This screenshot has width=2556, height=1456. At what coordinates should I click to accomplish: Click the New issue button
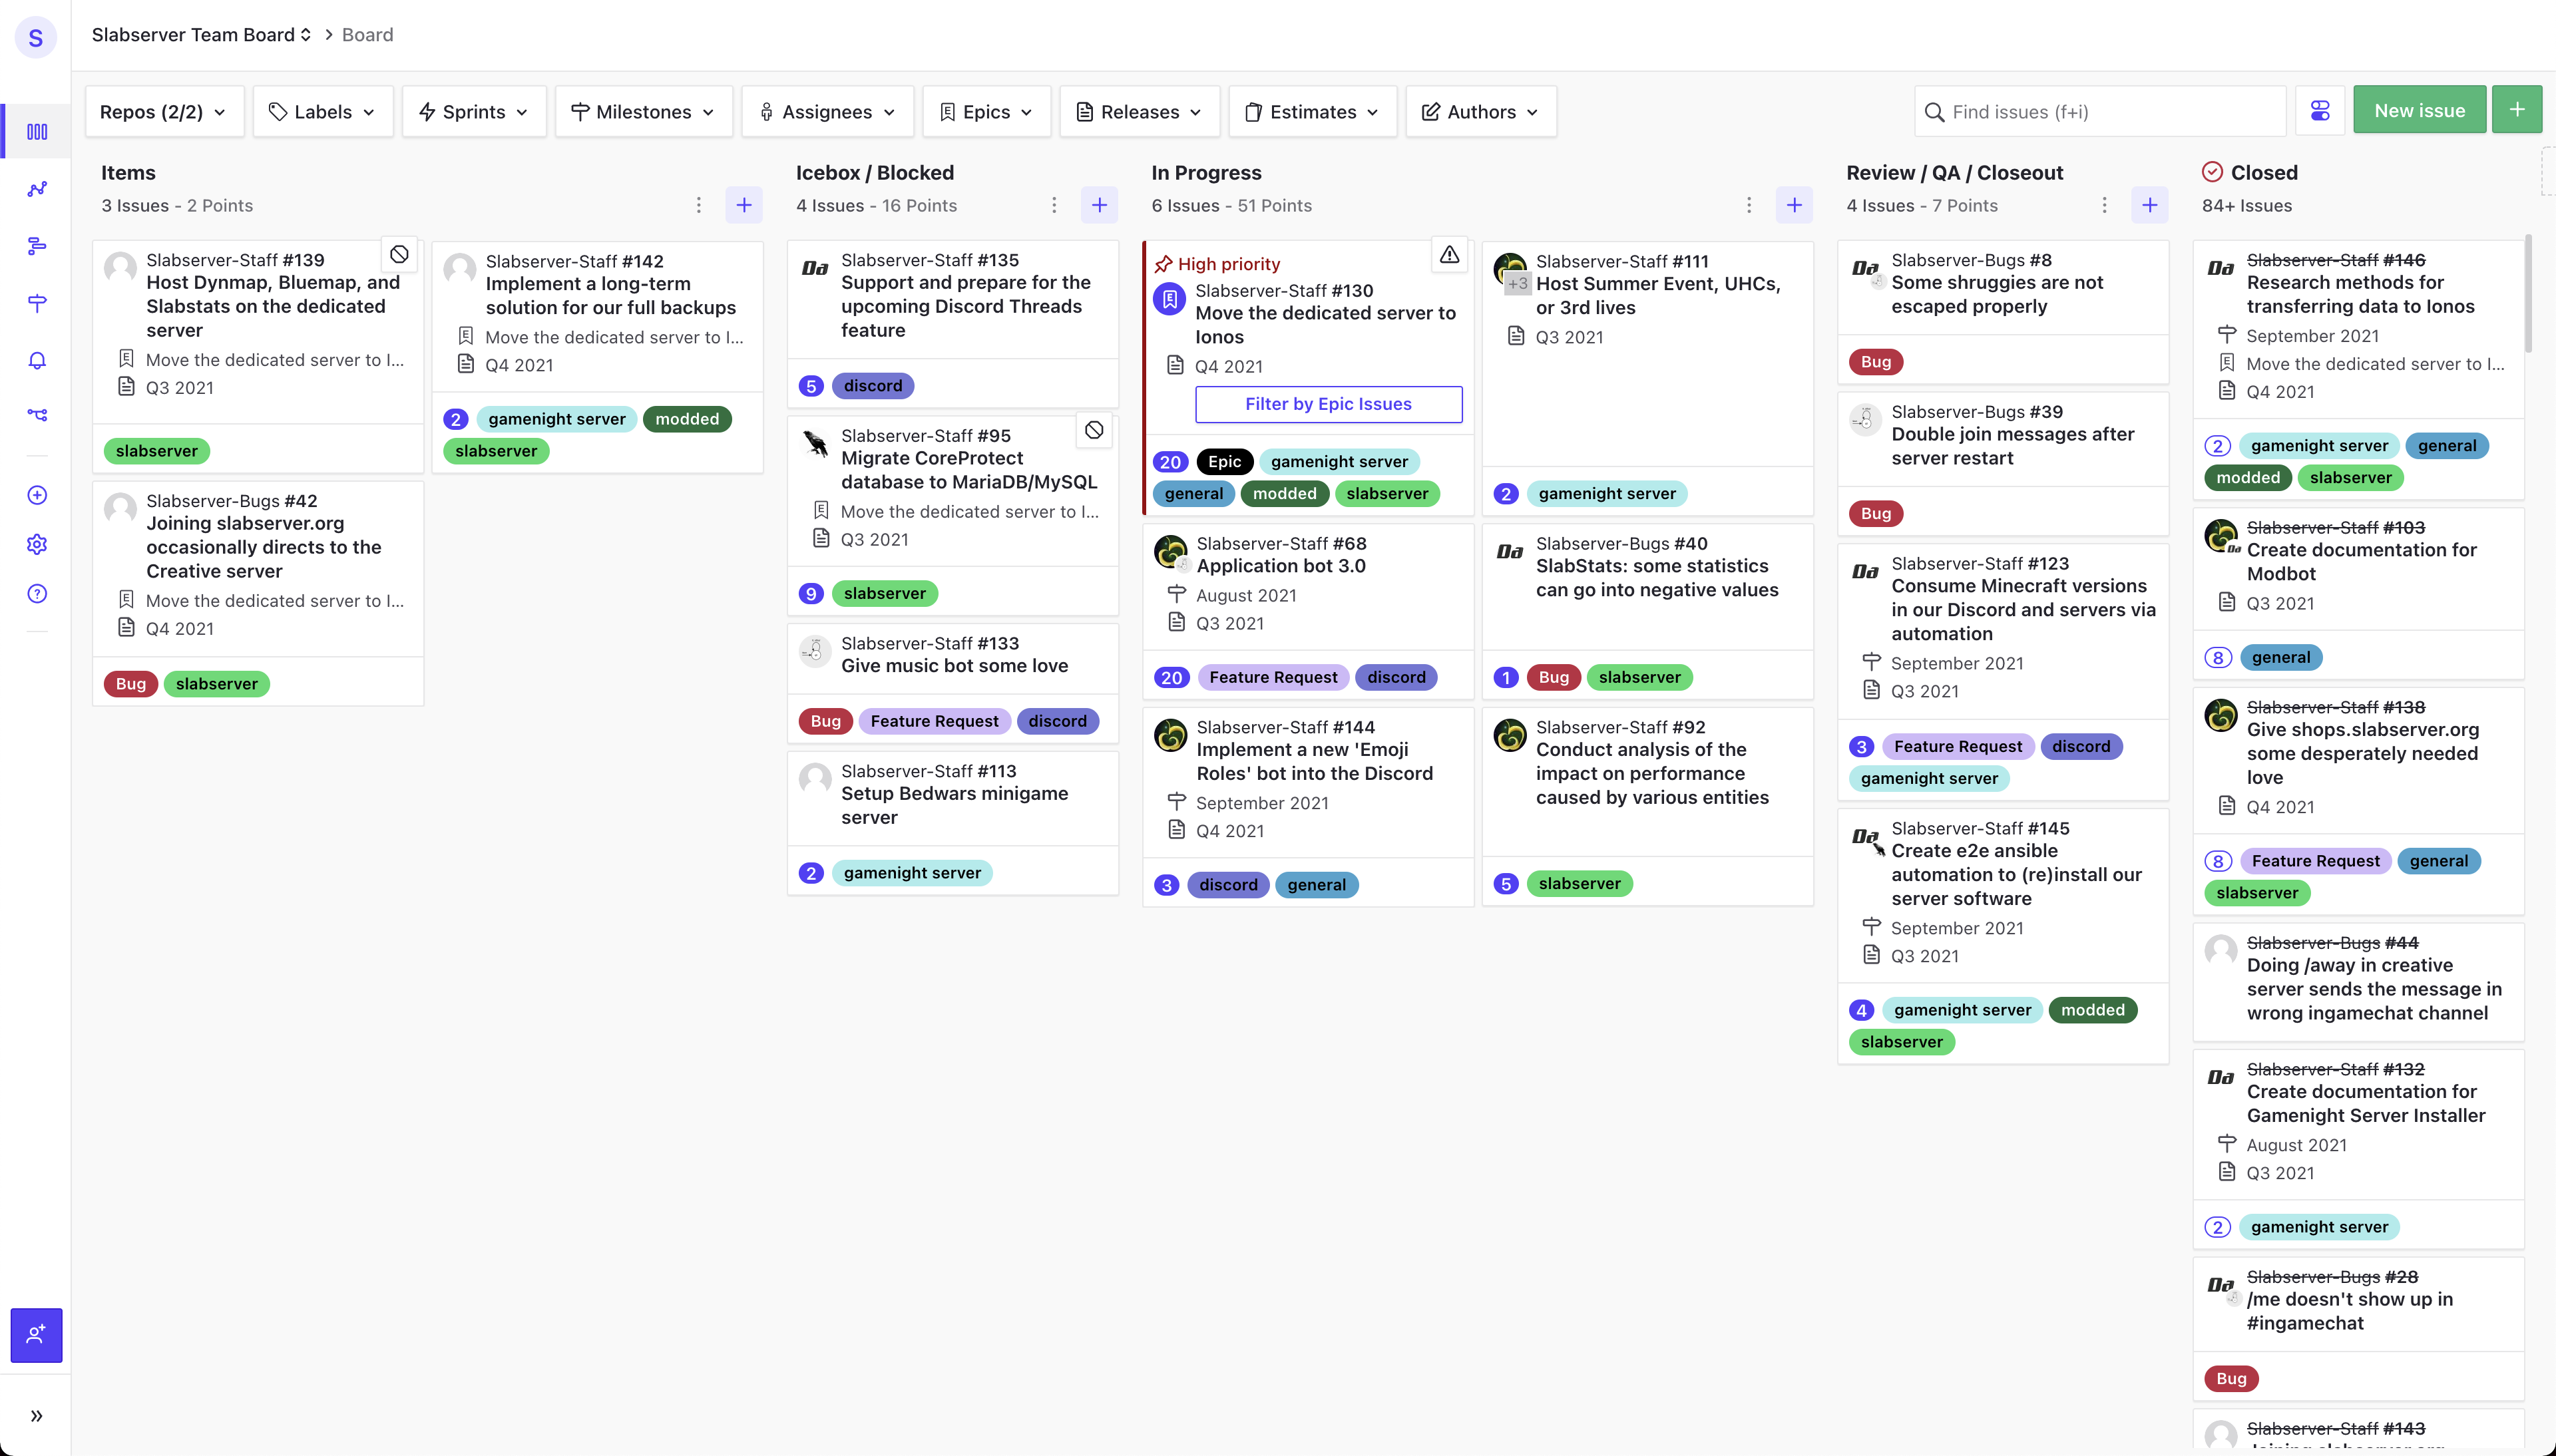click(x=2419, y=110)
